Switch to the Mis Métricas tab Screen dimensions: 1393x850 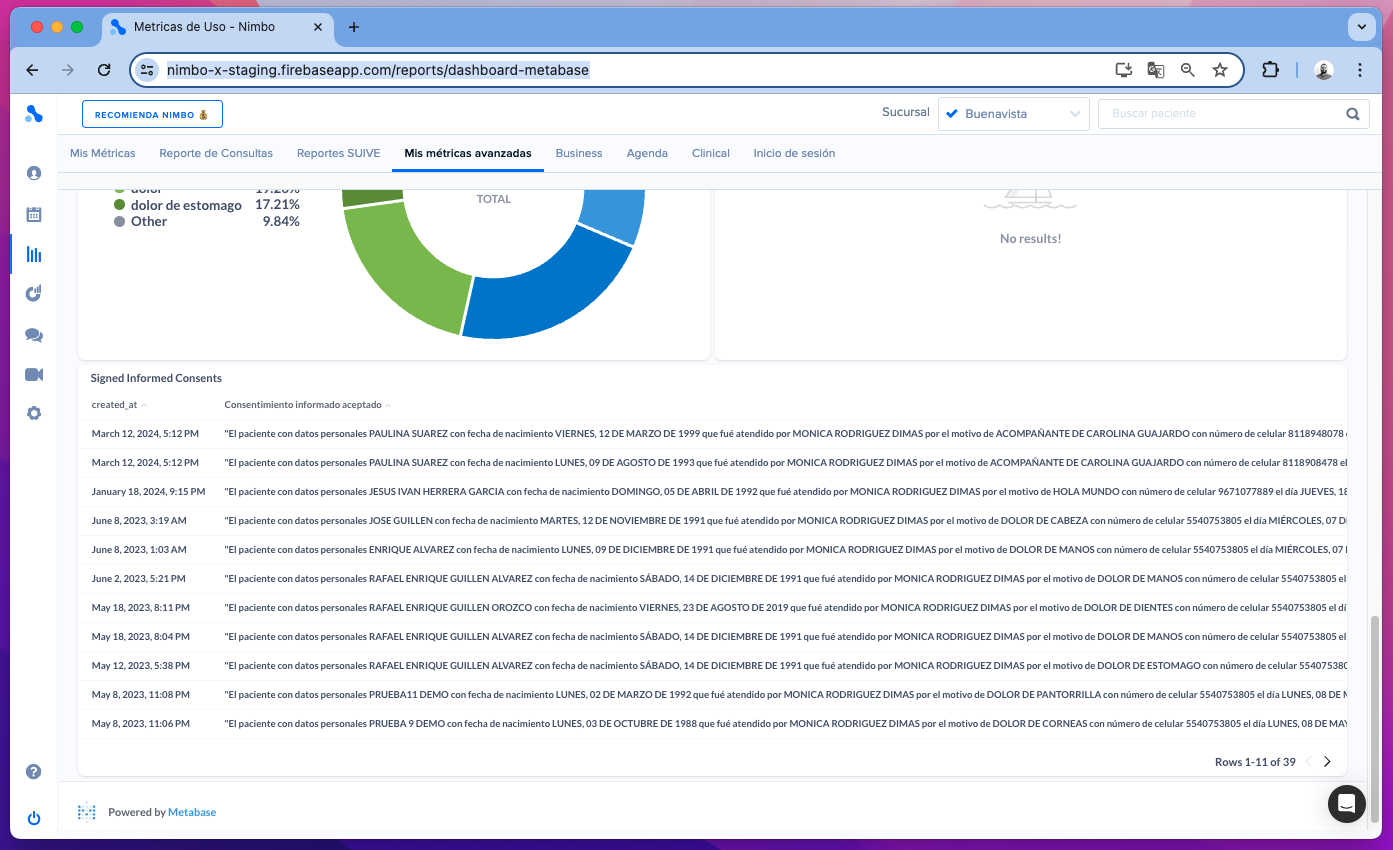(x=103, y=153)
